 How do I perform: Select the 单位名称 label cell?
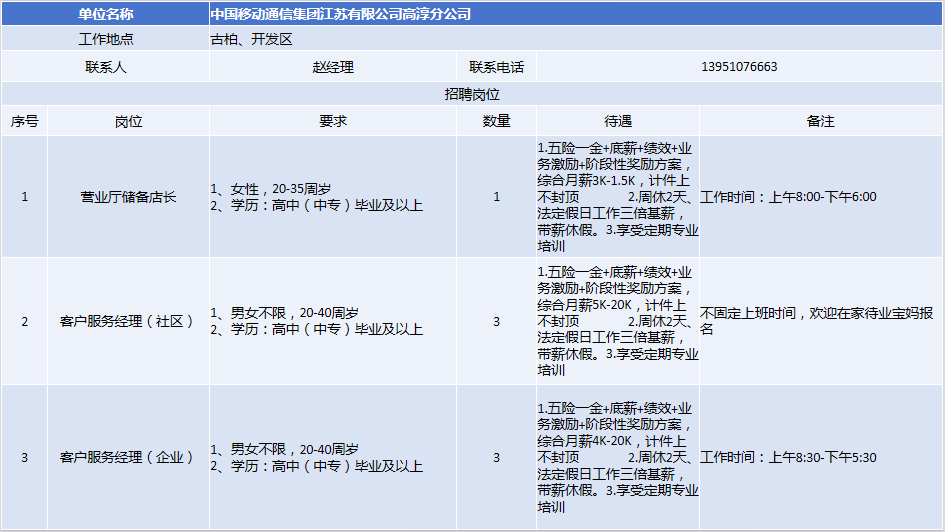(x=105, y=14)
